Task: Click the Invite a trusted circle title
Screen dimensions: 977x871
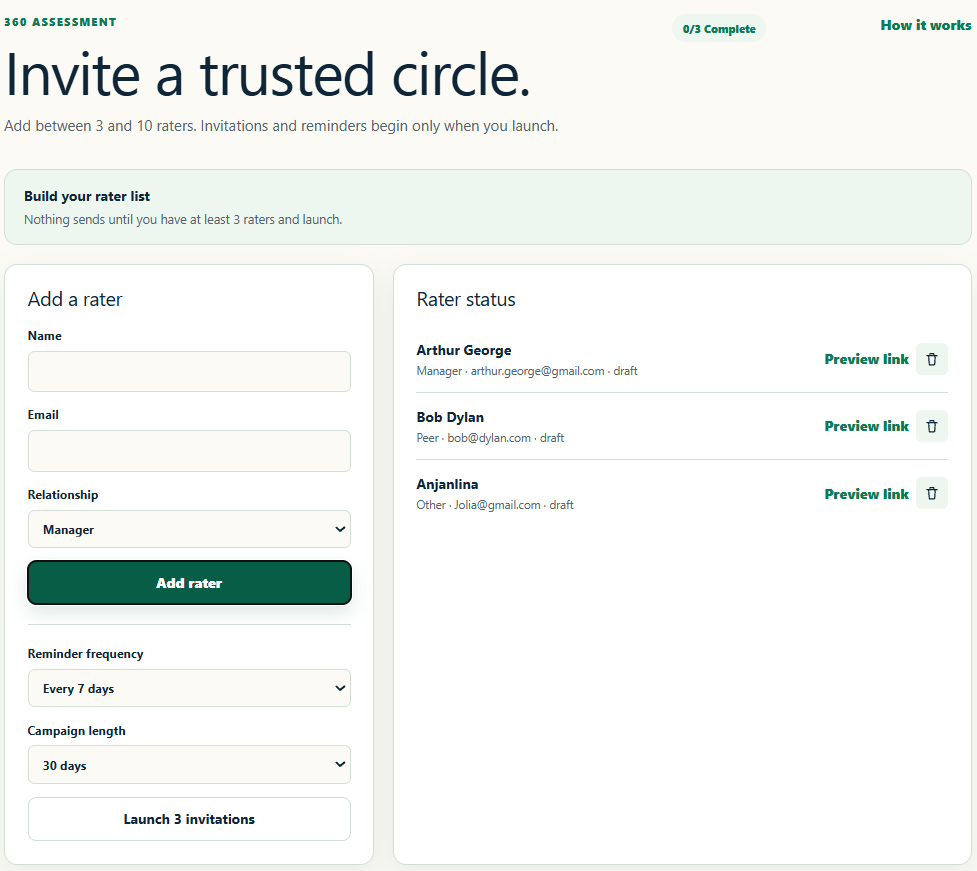Action: click(x=268, y=75)
